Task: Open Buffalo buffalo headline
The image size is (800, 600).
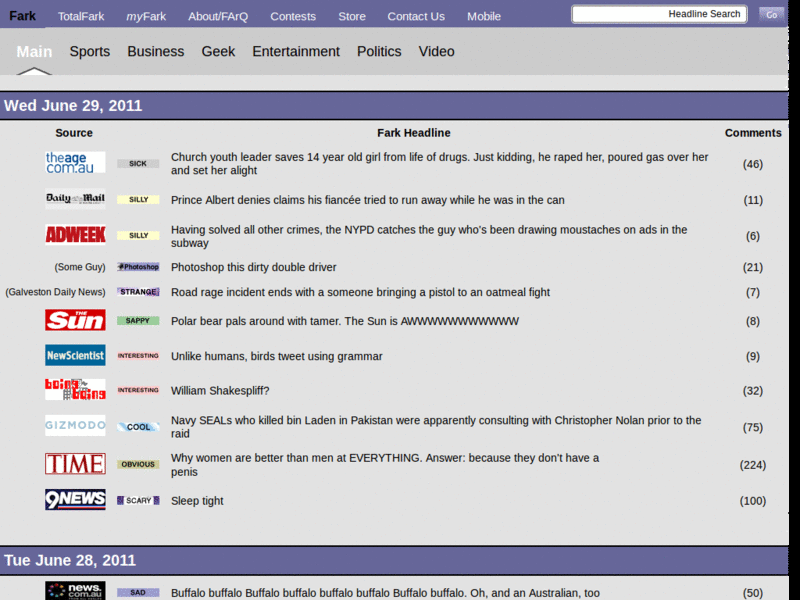Action: [x=385, y=593]
